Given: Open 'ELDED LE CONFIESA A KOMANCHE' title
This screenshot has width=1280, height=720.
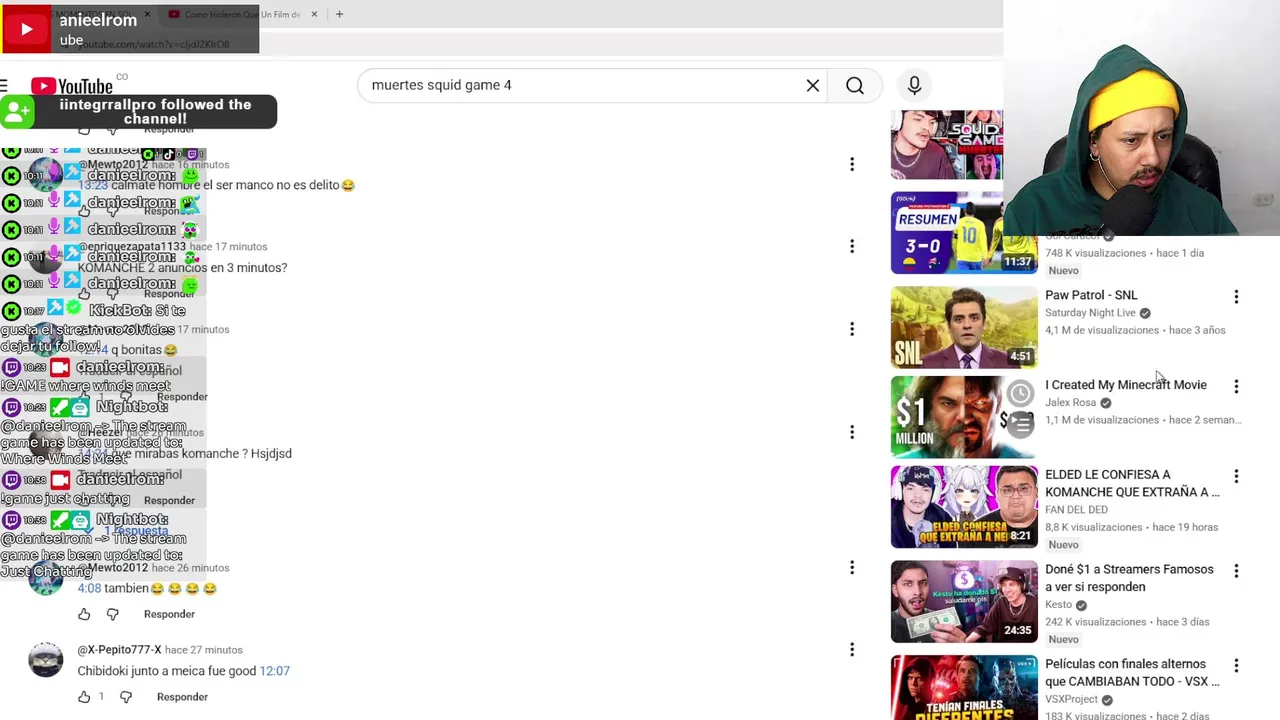Looking at the screenshot, I should pyautogui.click(x=1132, y=483).
